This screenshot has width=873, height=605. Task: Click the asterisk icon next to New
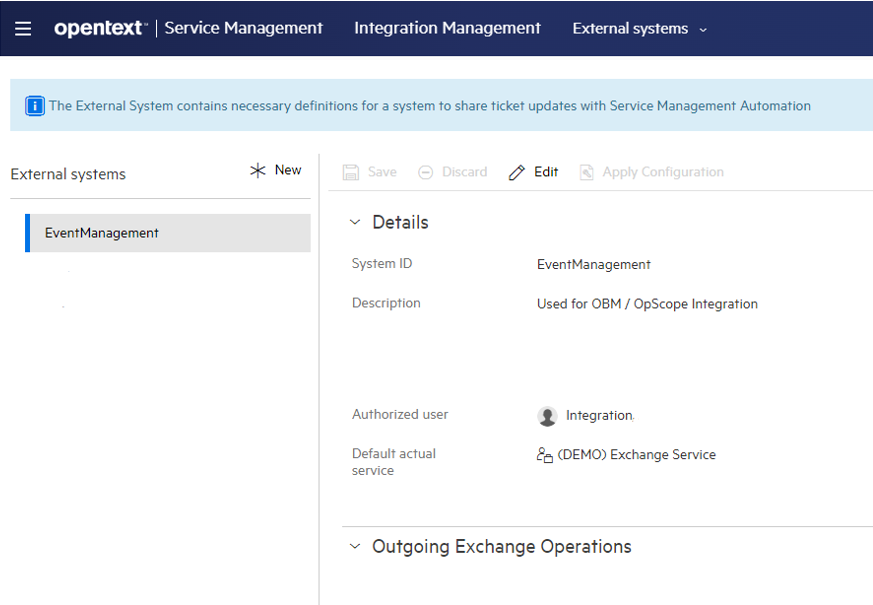click(x=258, y=169)
